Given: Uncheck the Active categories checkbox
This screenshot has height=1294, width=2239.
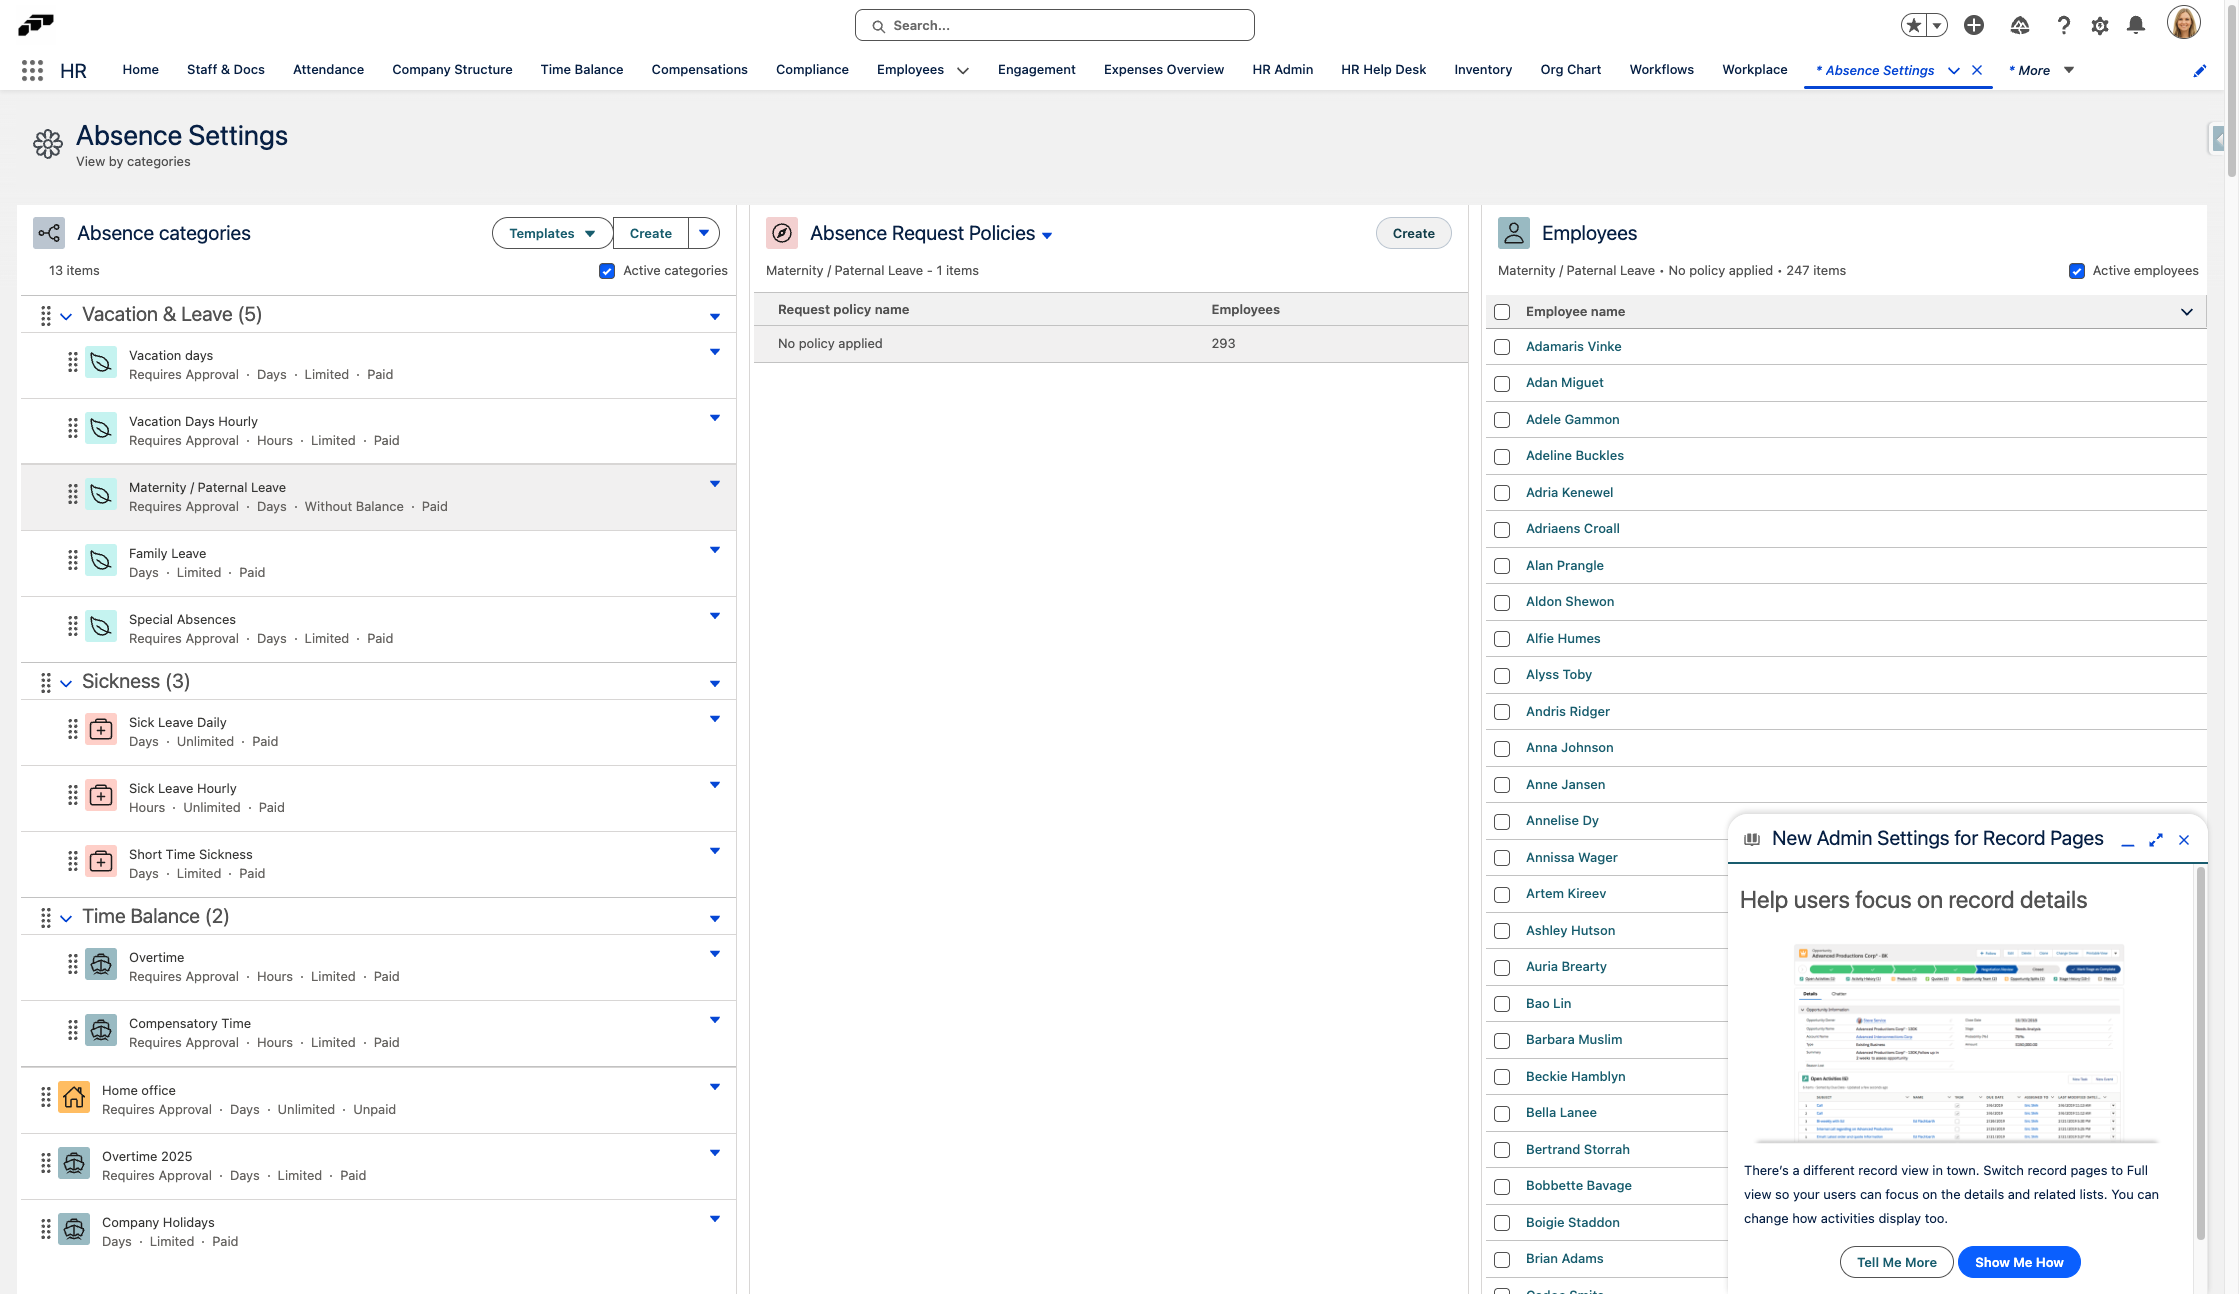Looking at the screenshot, I should click(607, 271).
